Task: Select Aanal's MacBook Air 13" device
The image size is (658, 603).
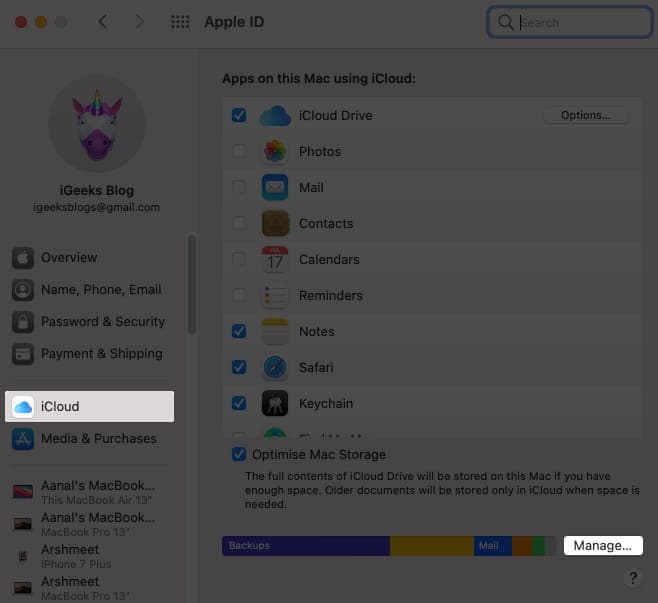Action: pyautogui.click(x=89, y=492)
